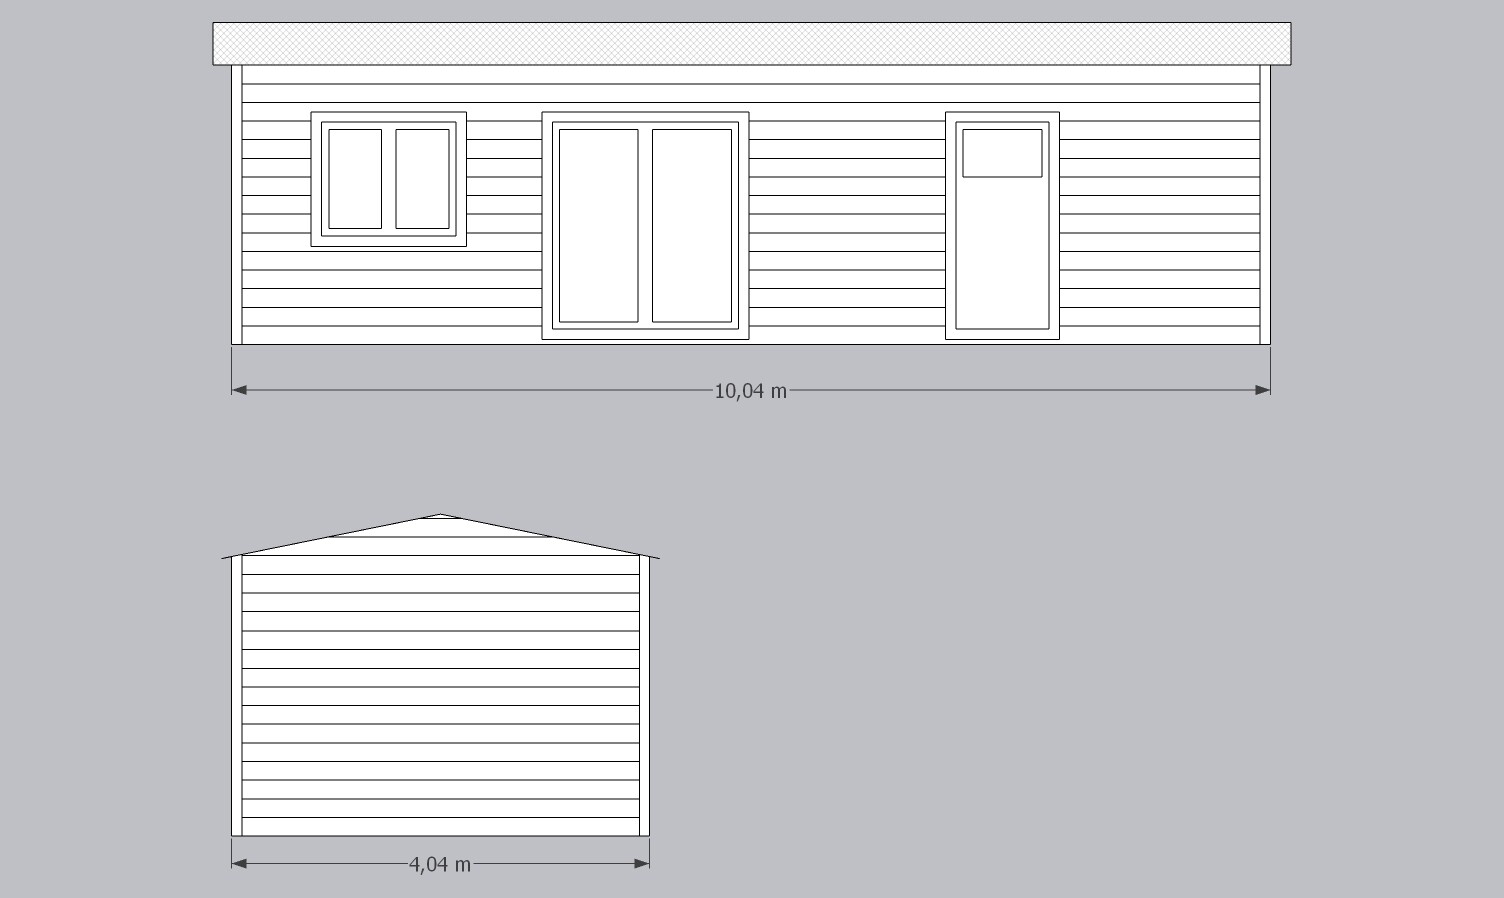Select the left pane of the small window
This screenshot has width=1504, height=898.
coord(355,179)
